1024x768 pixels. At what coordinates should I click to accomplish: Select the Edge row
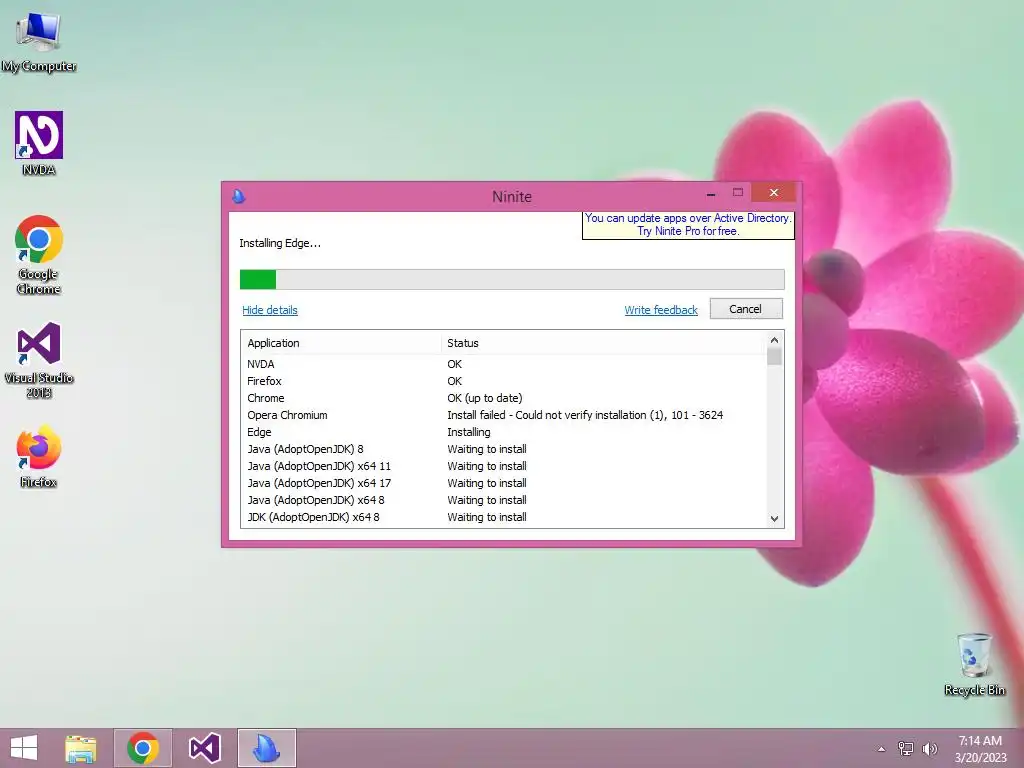tap(504, 432)
